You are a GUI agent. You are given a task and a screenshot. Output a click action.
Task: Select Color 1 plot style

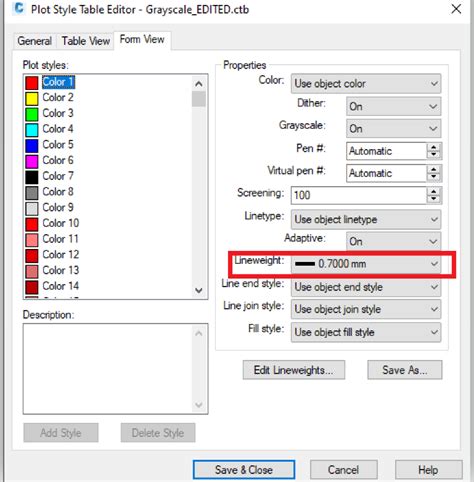tap(59, 82)
